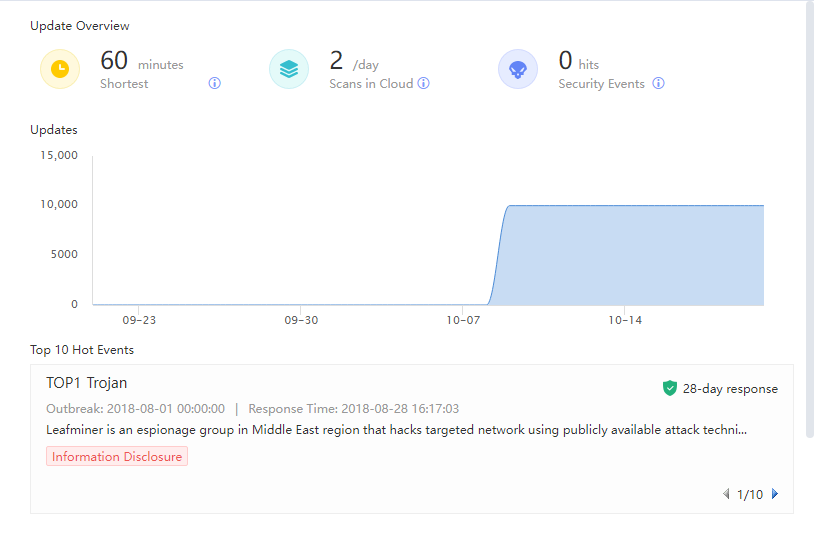This screenshot has height=560, width=814.
Task: Click the Information Disclosure tag
Action: (117, 456)
